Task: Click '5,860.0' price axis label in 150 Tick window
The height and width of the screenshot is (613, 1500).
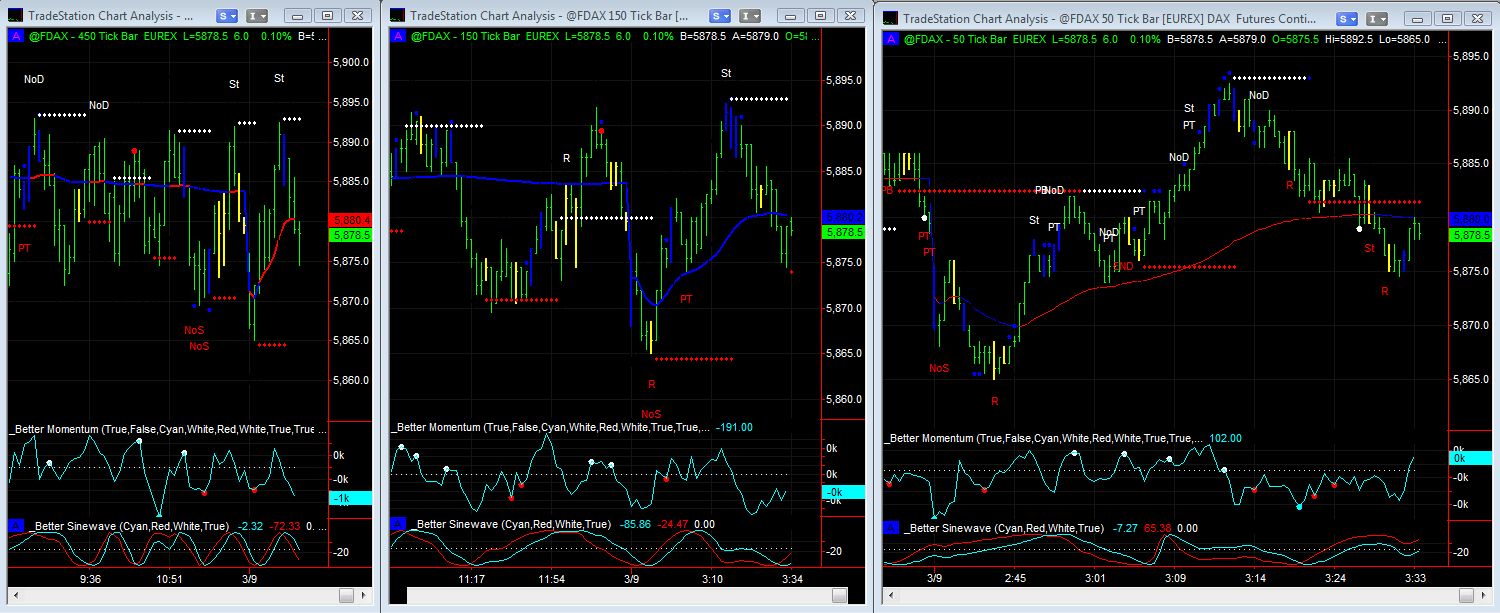Action: 844,400
